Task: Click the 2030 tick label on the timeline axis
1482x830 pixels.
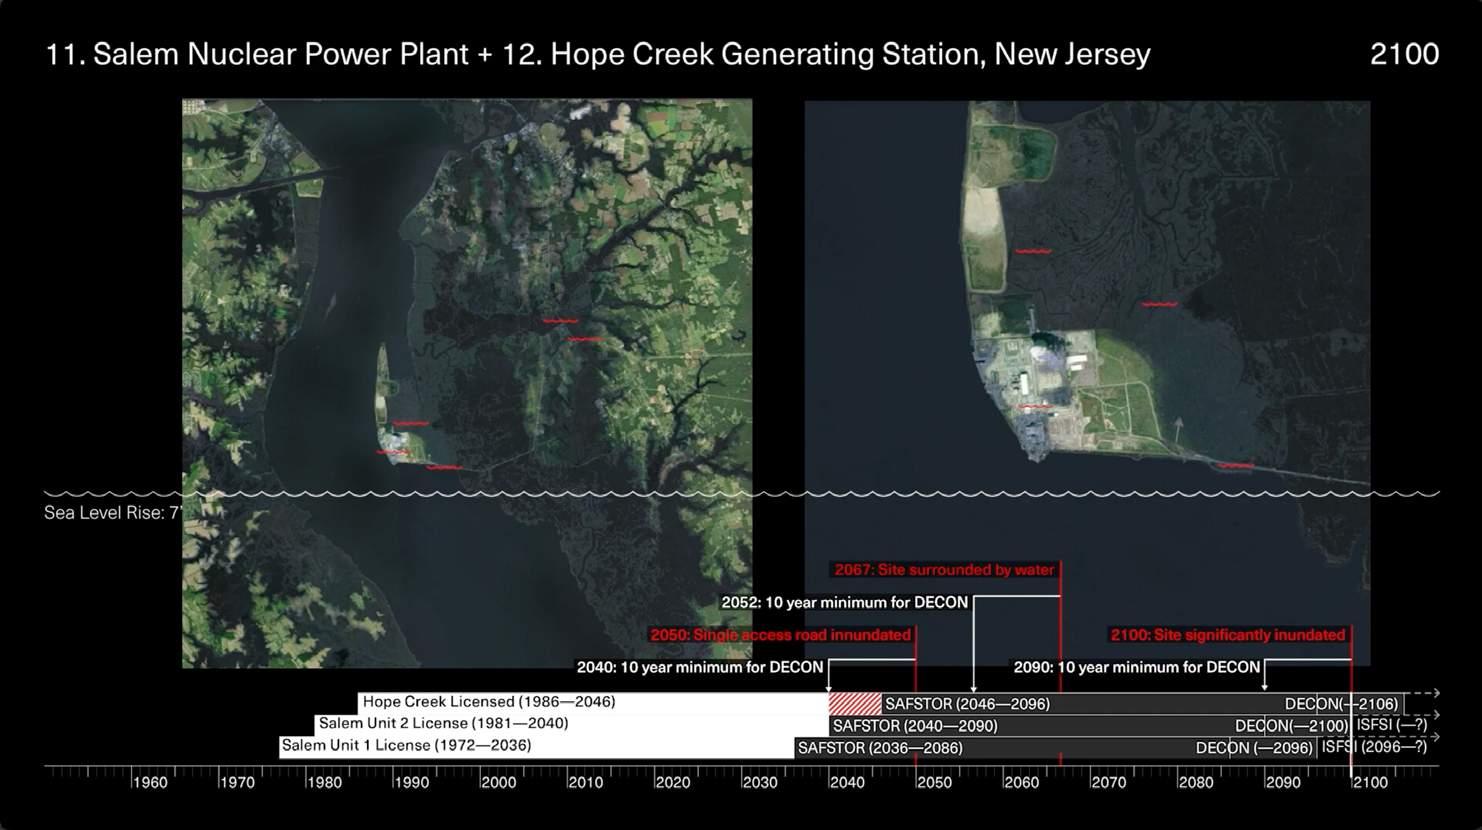Action: pyautogui.click(x=760, y=783)
